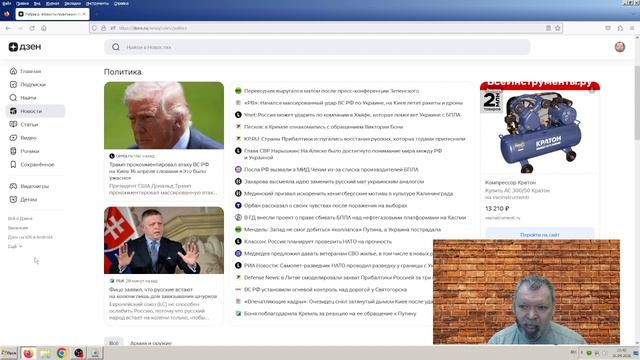Open Видеоигры section in sidebar
640x360 pixels.
pos(29,186)
